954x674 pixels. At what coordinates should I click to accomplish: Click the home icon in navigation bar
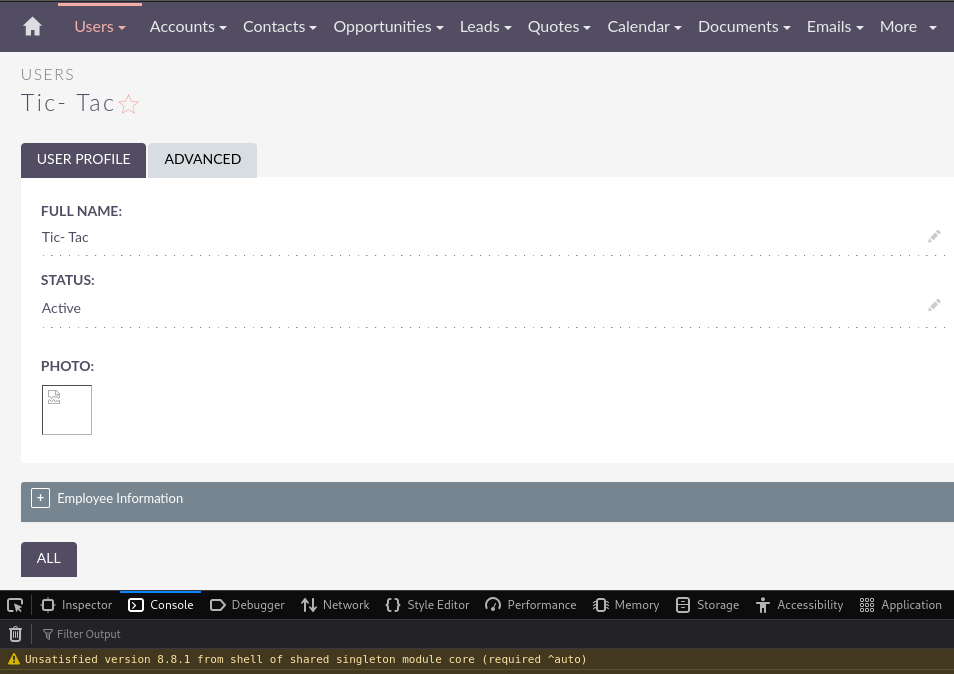pos(32,27)
